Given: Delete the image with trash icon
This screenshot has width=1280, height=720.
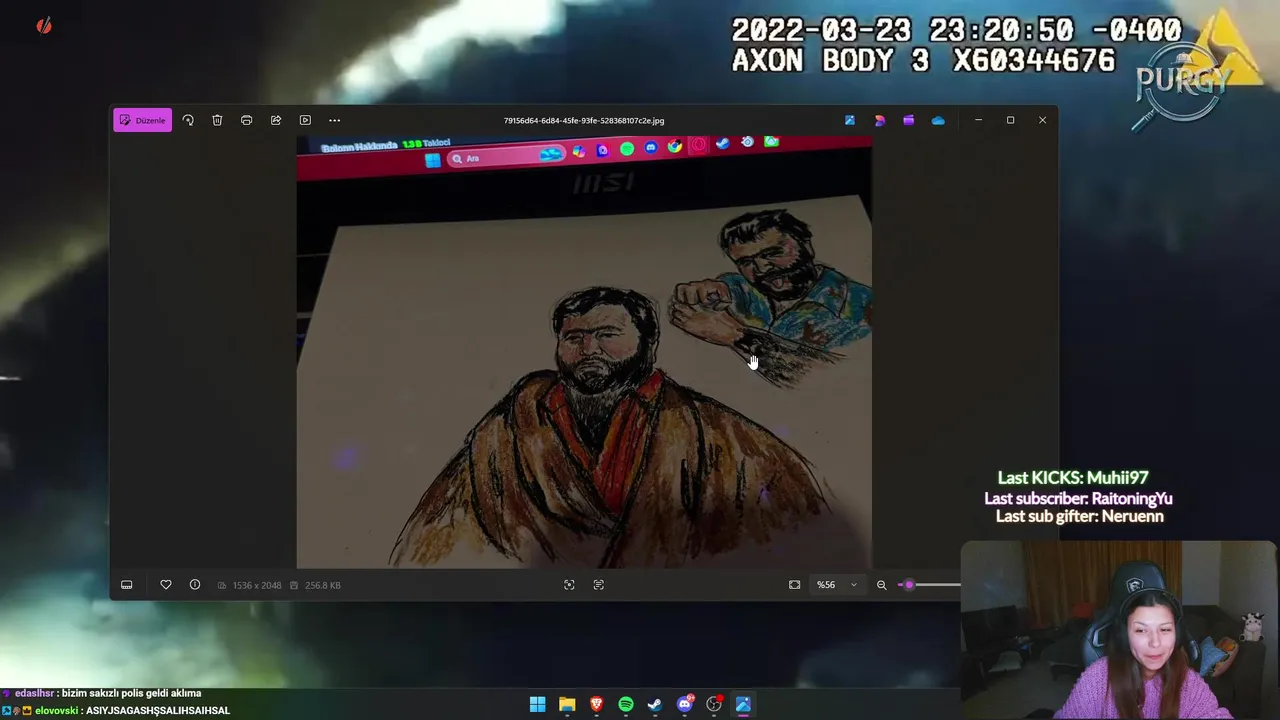Looking at the screenshot, I should pos(217,120).
